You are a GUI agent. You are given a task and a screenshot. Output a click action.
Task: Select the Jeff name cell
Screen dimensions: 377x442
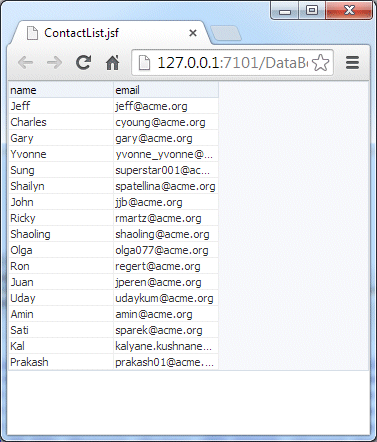click(61, 106)
